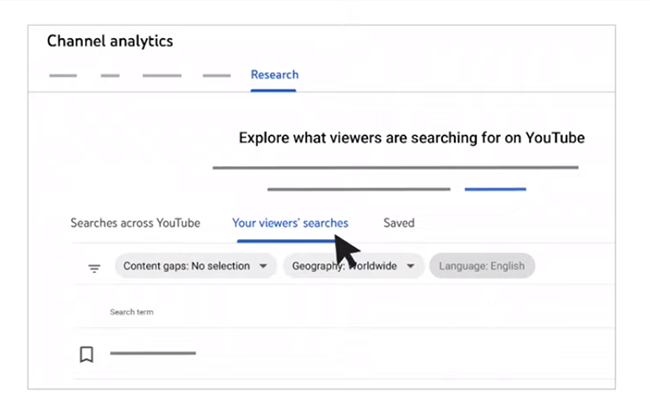Click the search bar under Explore heading

pyautogui.click(x=395, y=167)
